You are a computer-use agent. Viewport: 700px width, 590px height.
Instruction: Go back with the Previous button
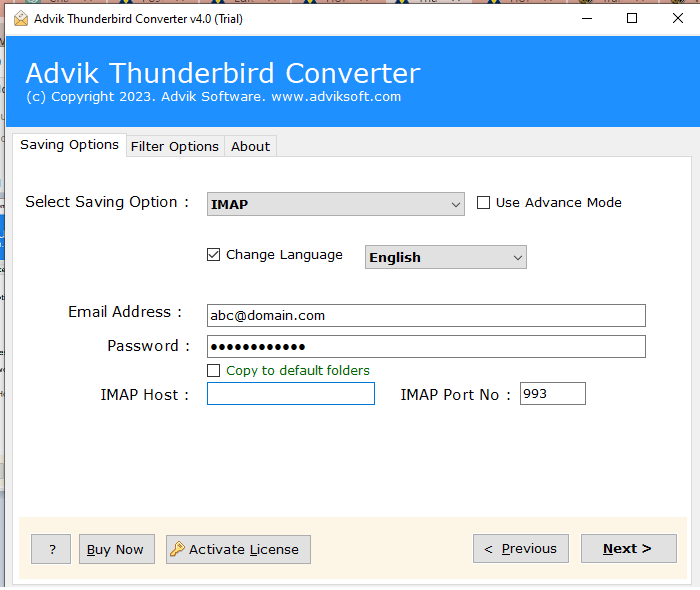pyautogui.click(x=521, y=548)
